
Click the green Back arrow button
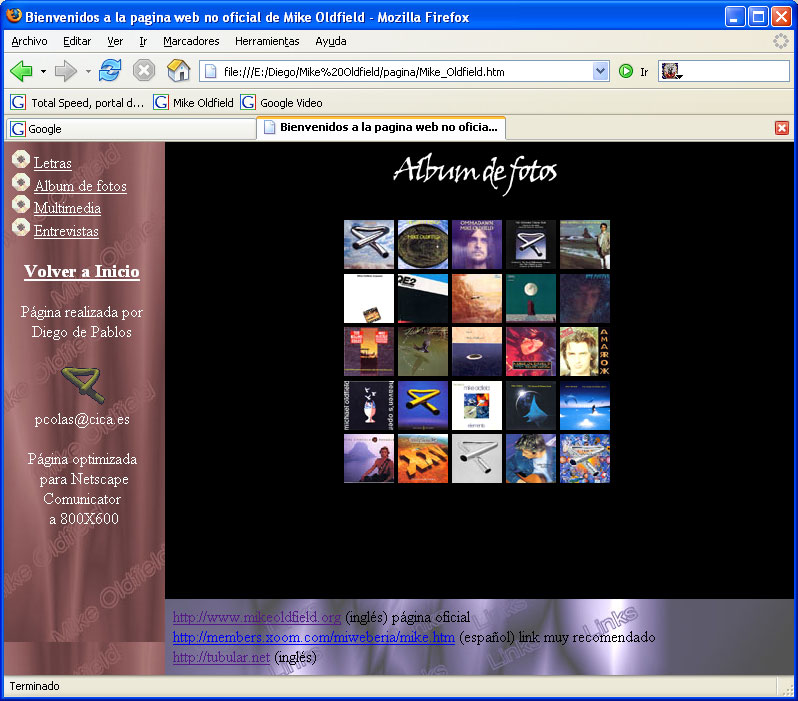(21, 71)
